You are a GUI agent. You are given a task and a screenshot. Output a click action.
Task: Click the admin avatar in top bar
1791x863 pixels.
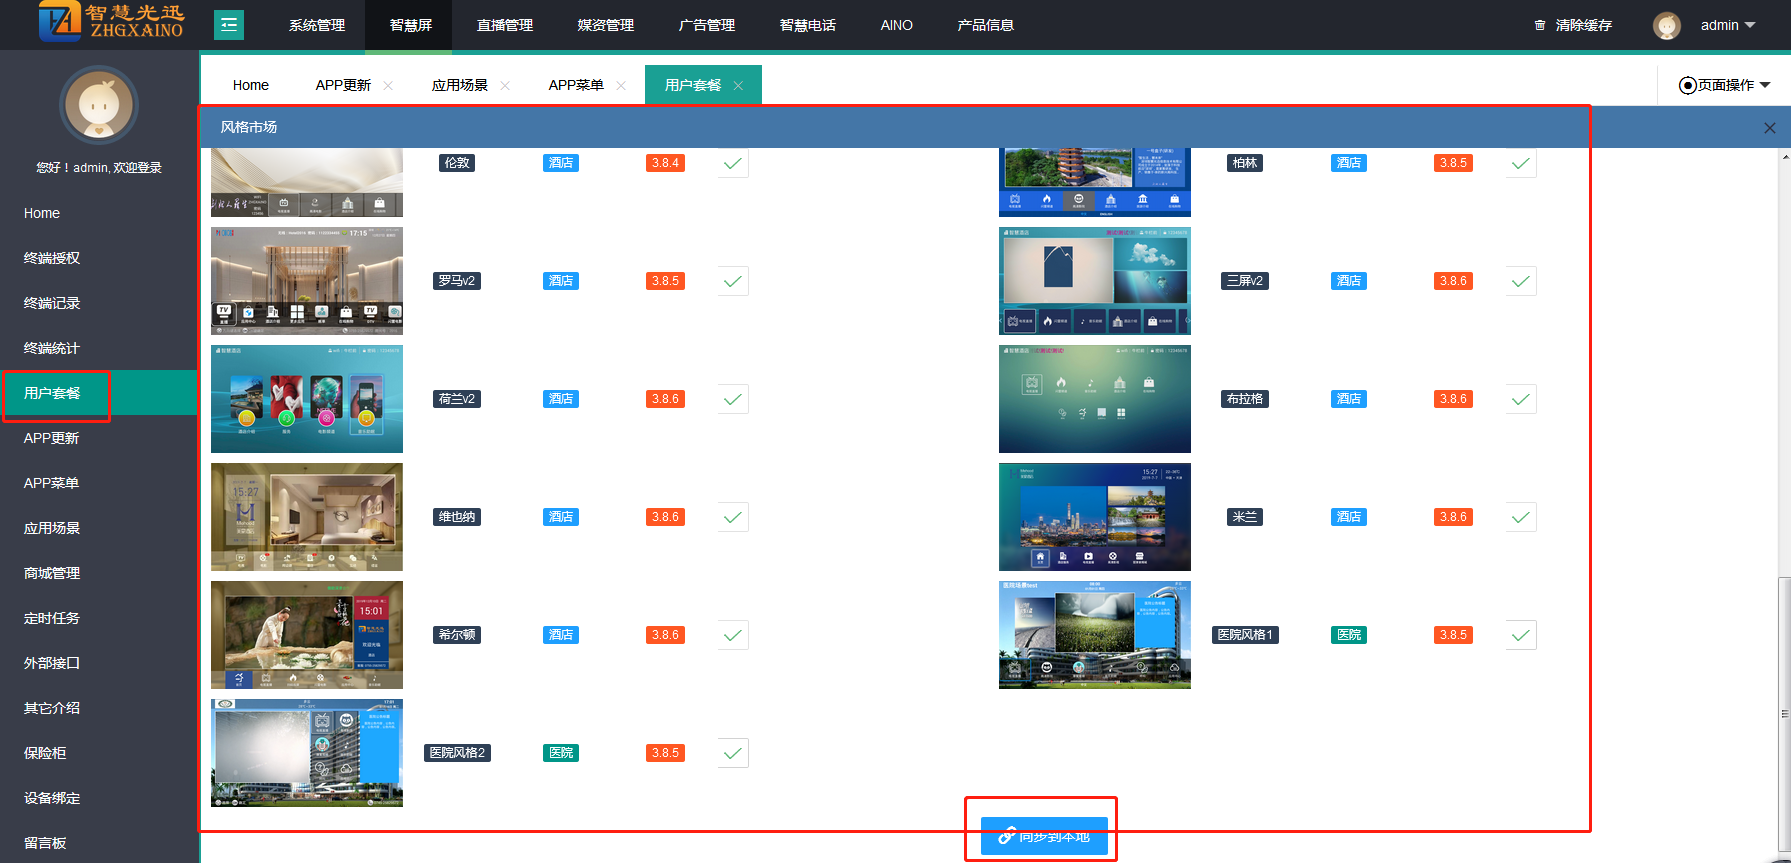coord(1666,26)
